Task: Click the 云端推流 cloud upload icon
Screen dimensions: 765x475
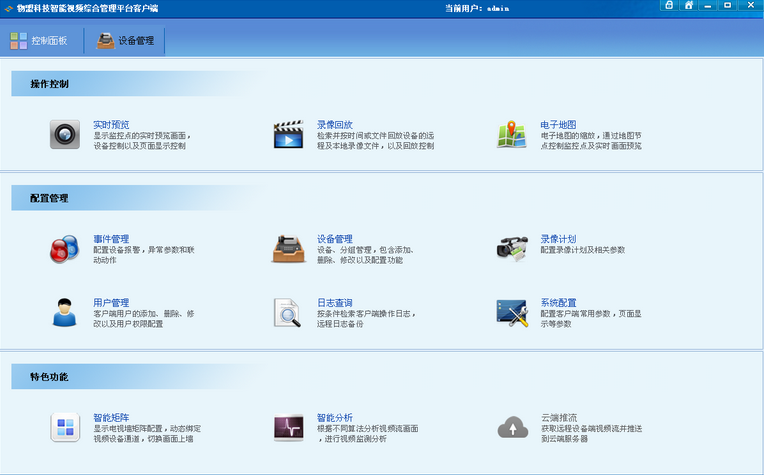Action: coord(512,427)
